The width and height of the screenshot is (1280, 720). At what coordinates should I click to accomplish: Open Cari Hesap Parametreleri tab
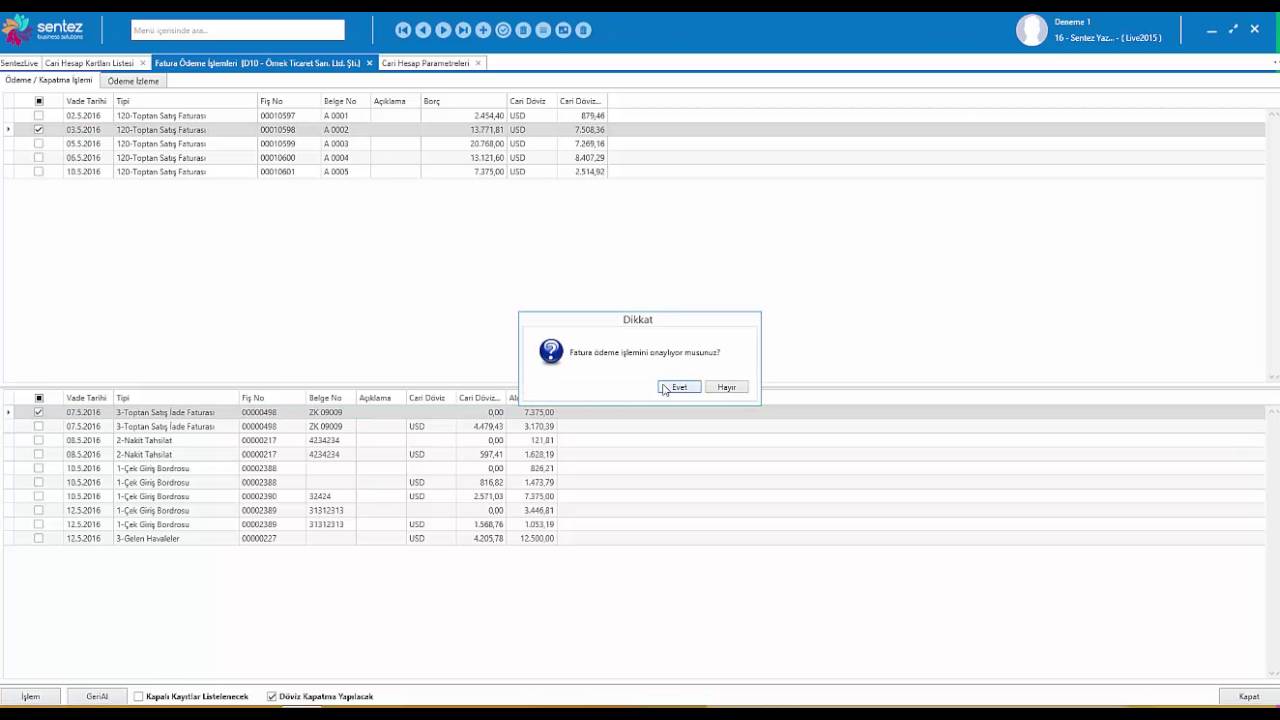[425, 63]
